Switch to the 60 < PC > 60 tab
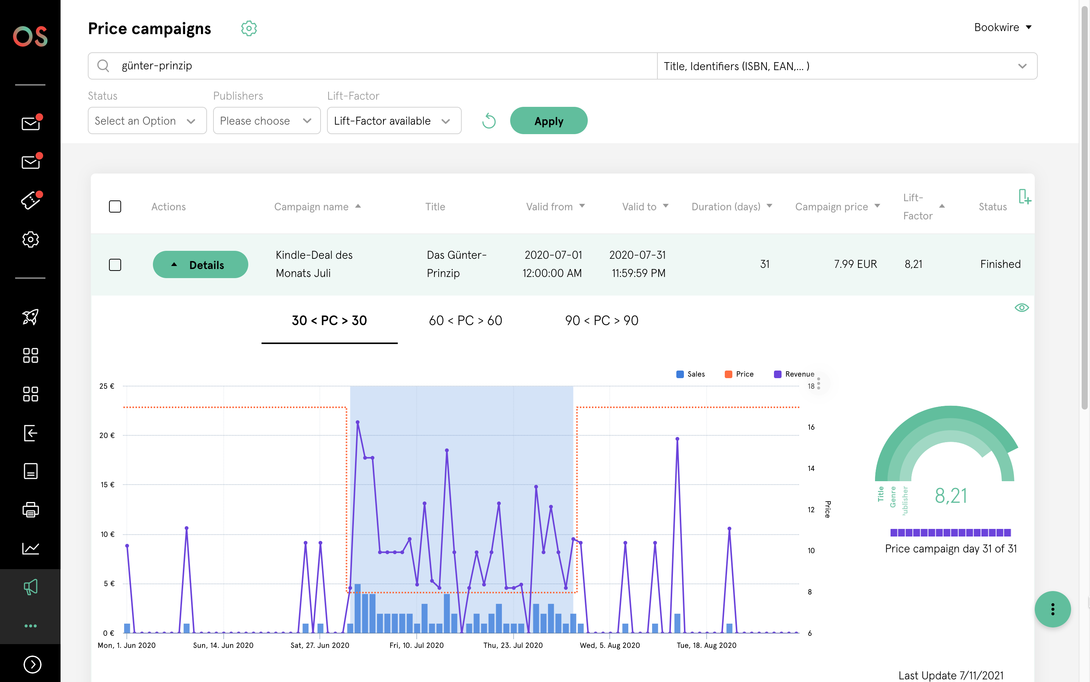Screen dimensions: 1090x682 pyautogui.click(x=465, y=321)
